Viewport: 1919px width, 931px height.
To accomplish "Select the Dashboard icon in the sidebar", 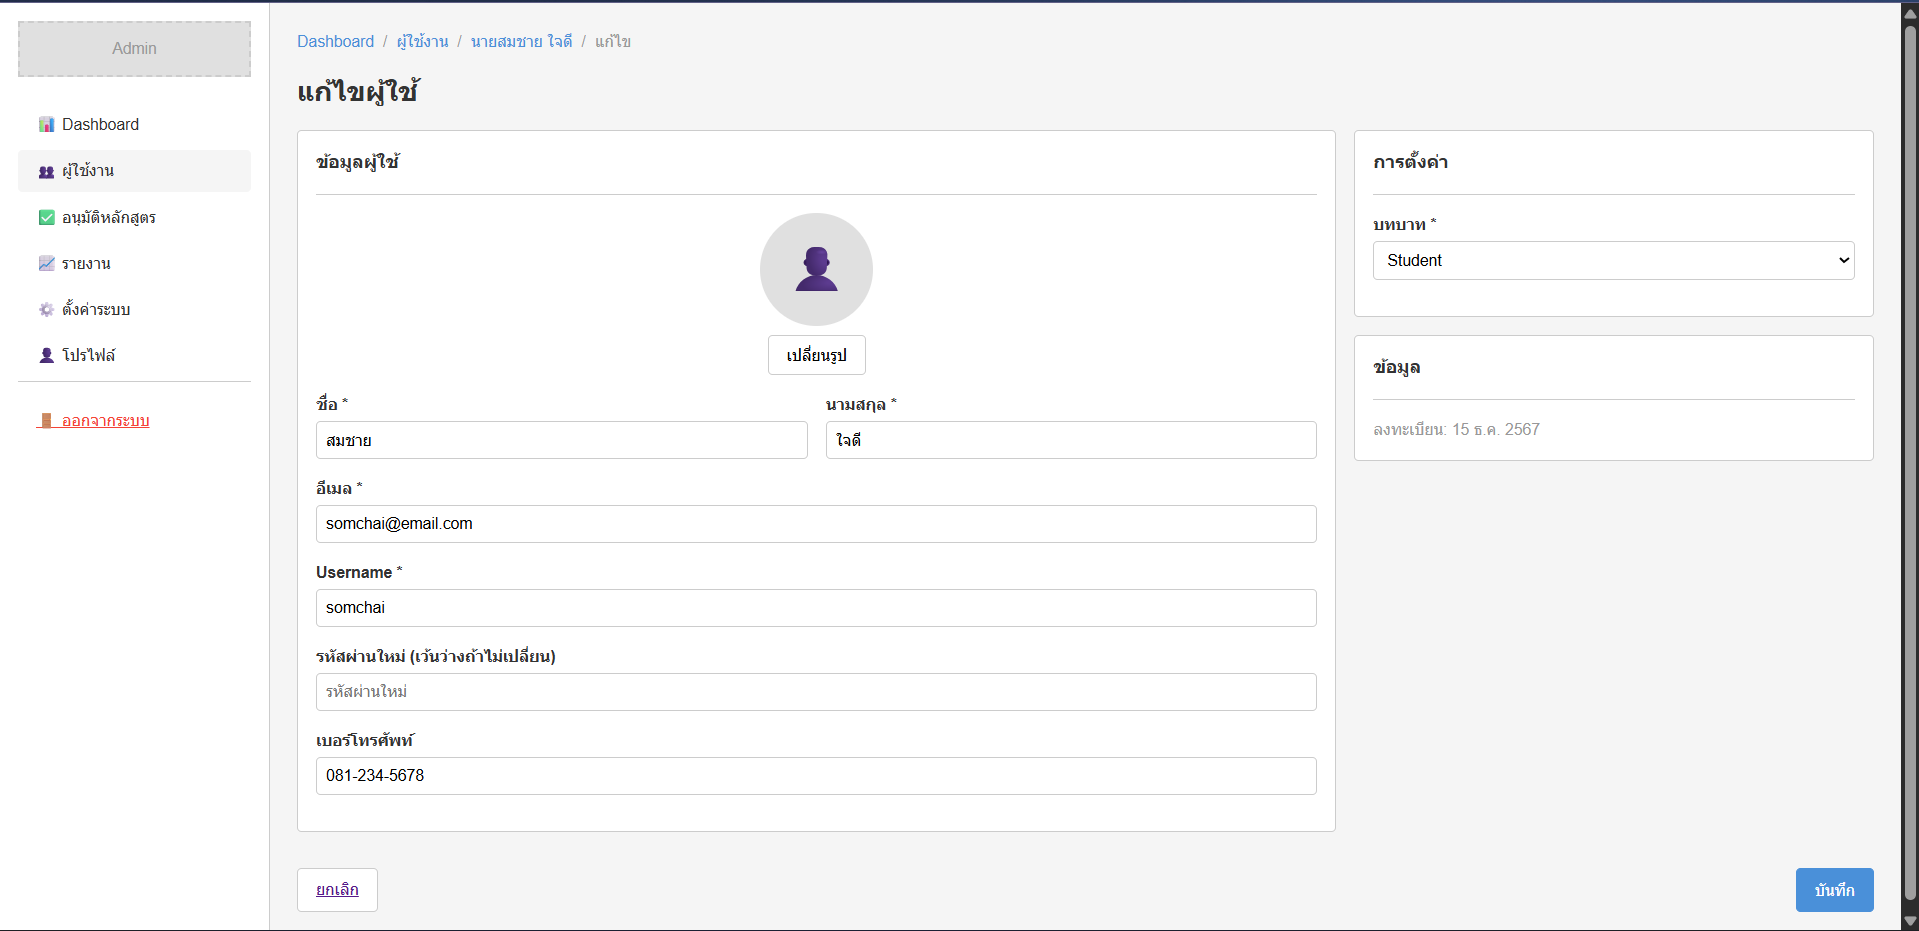I will [x=46, y=124].
